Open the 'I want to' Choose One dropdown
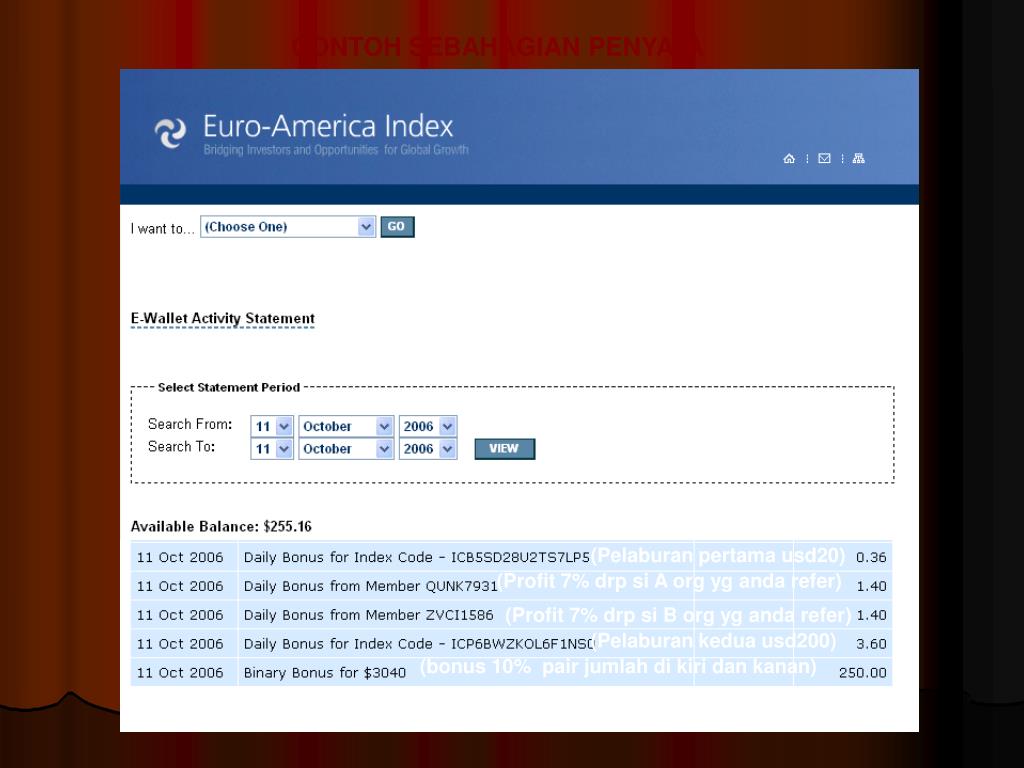 288,227
